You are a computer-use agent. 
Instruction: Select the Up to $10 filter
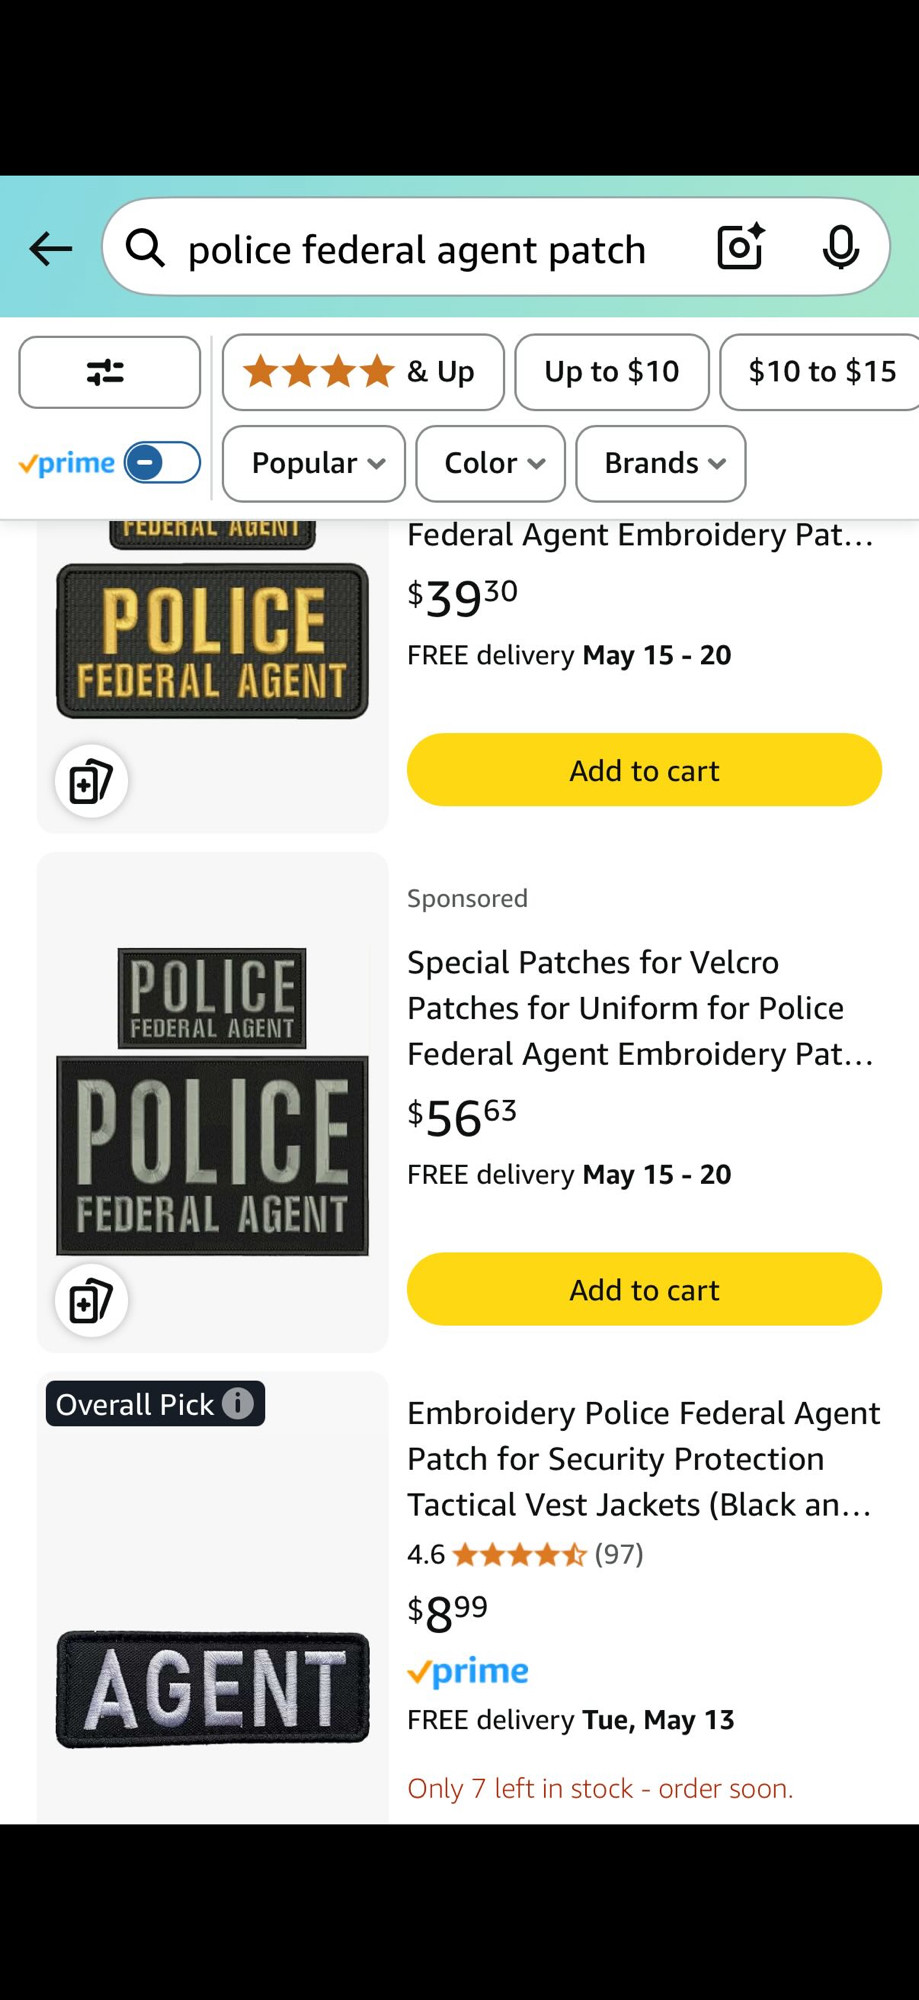(612, 372)
